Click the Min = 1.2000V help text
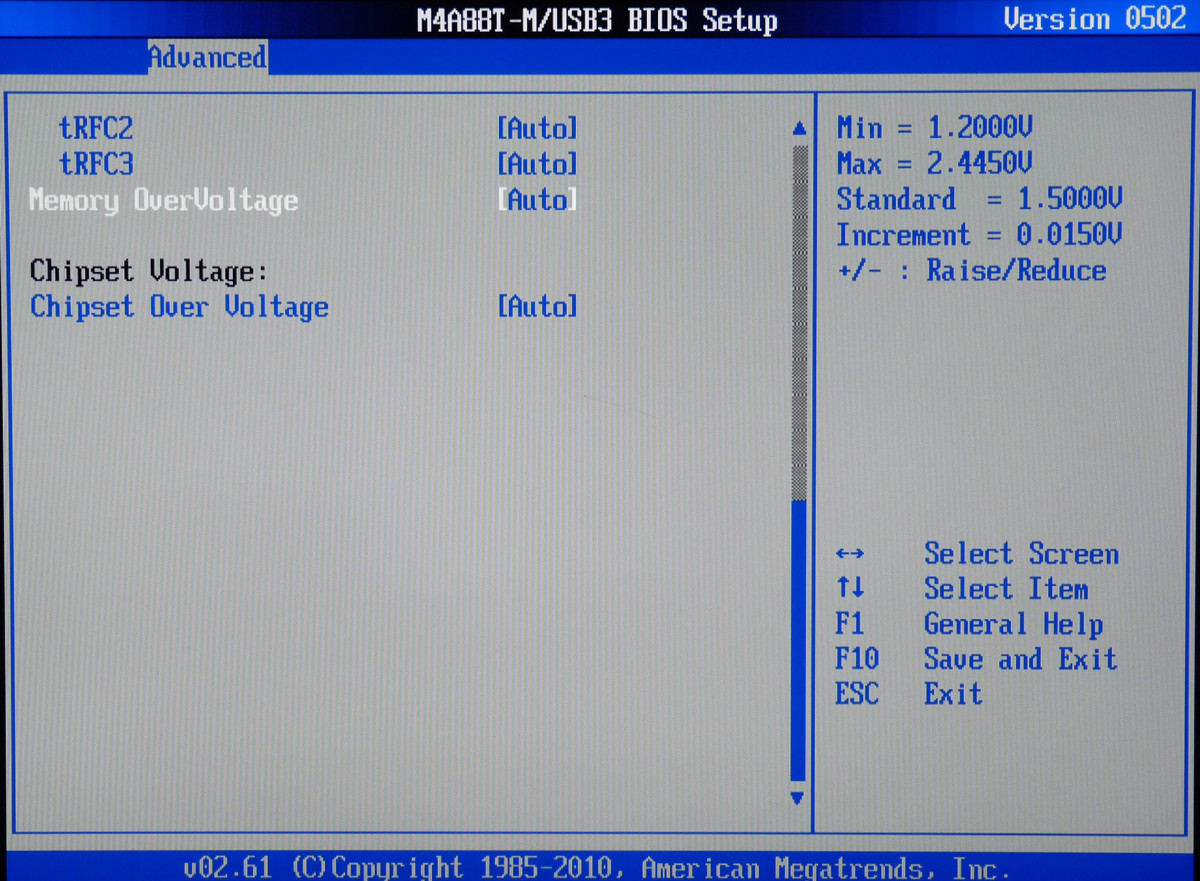The width and height of the screenshot is (1200, 881). 935,128
